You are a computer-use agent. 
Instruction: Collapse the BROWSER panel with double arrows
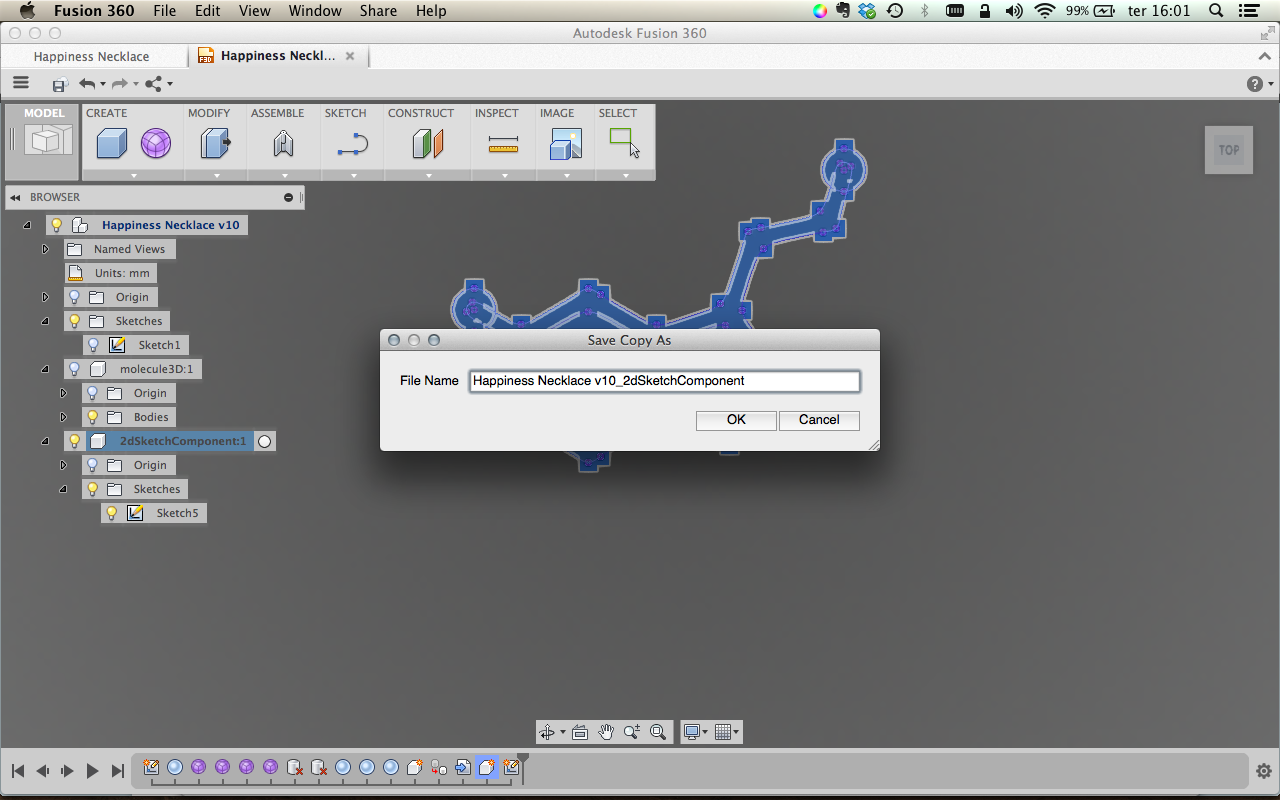tap(16, 198)
